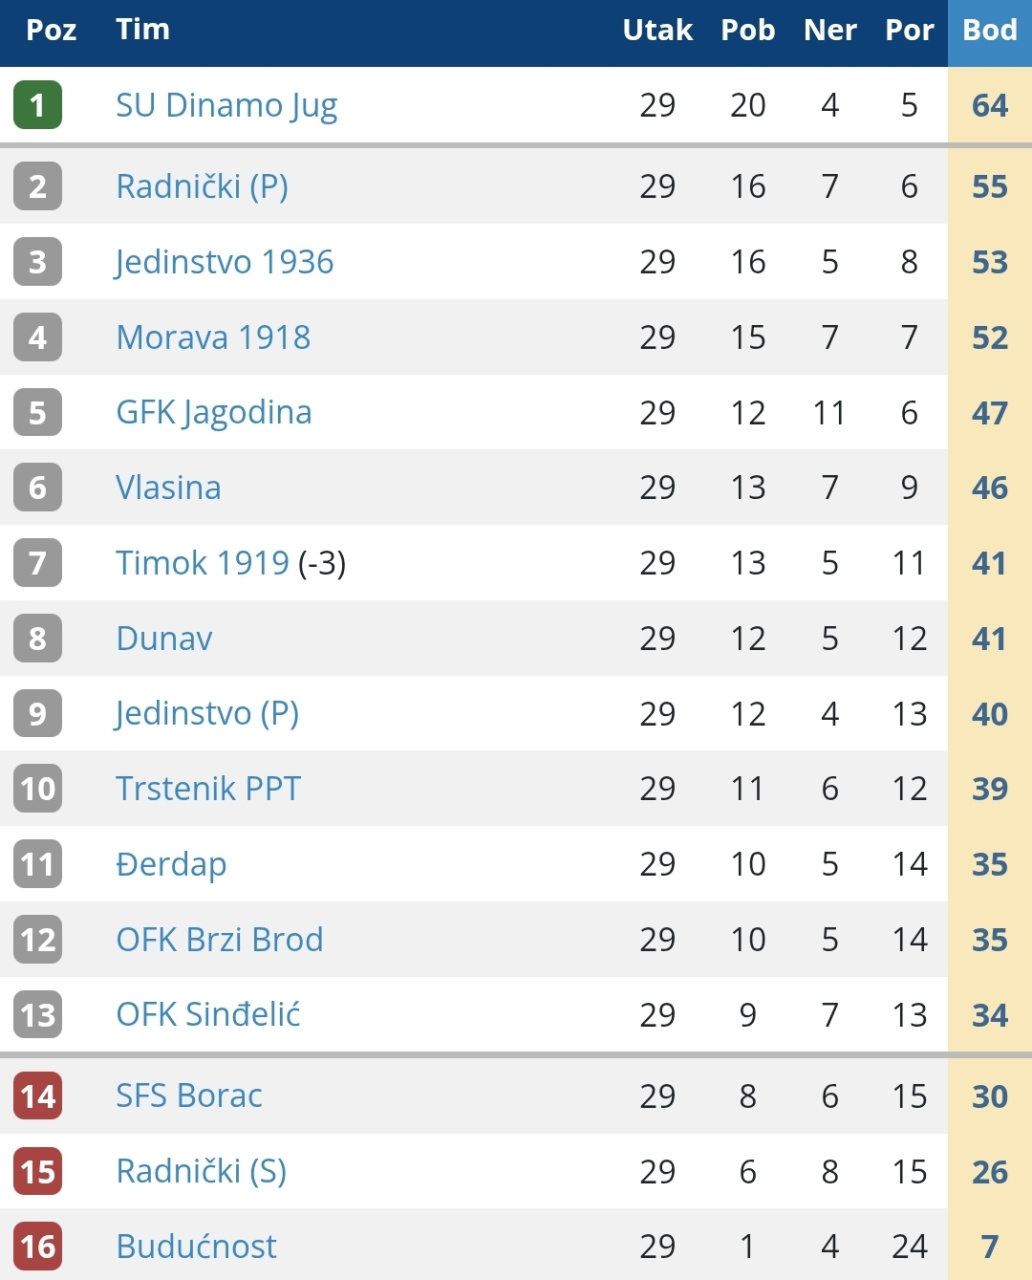This screenshot has width=1032, height=1280.
Task: Open SU Dinamo Jug team link
Action: (x=227, y=105)
